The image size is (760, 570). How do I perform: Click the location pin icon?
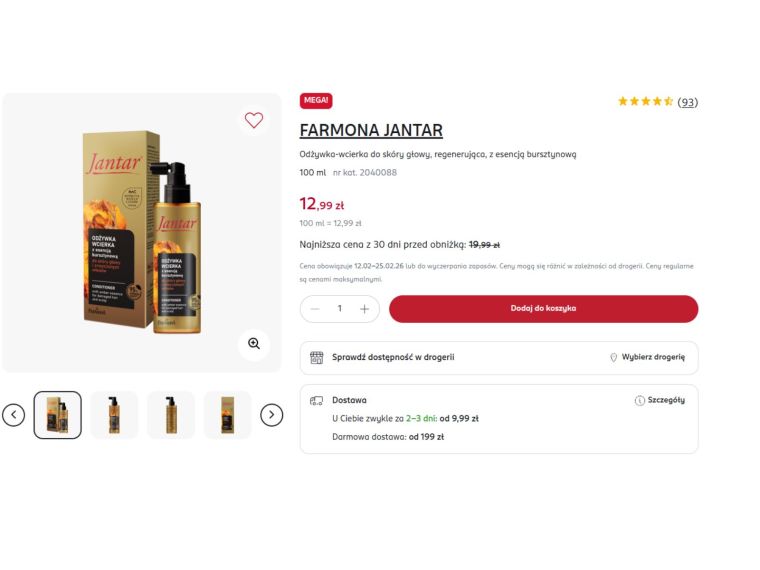coord(613,357)
